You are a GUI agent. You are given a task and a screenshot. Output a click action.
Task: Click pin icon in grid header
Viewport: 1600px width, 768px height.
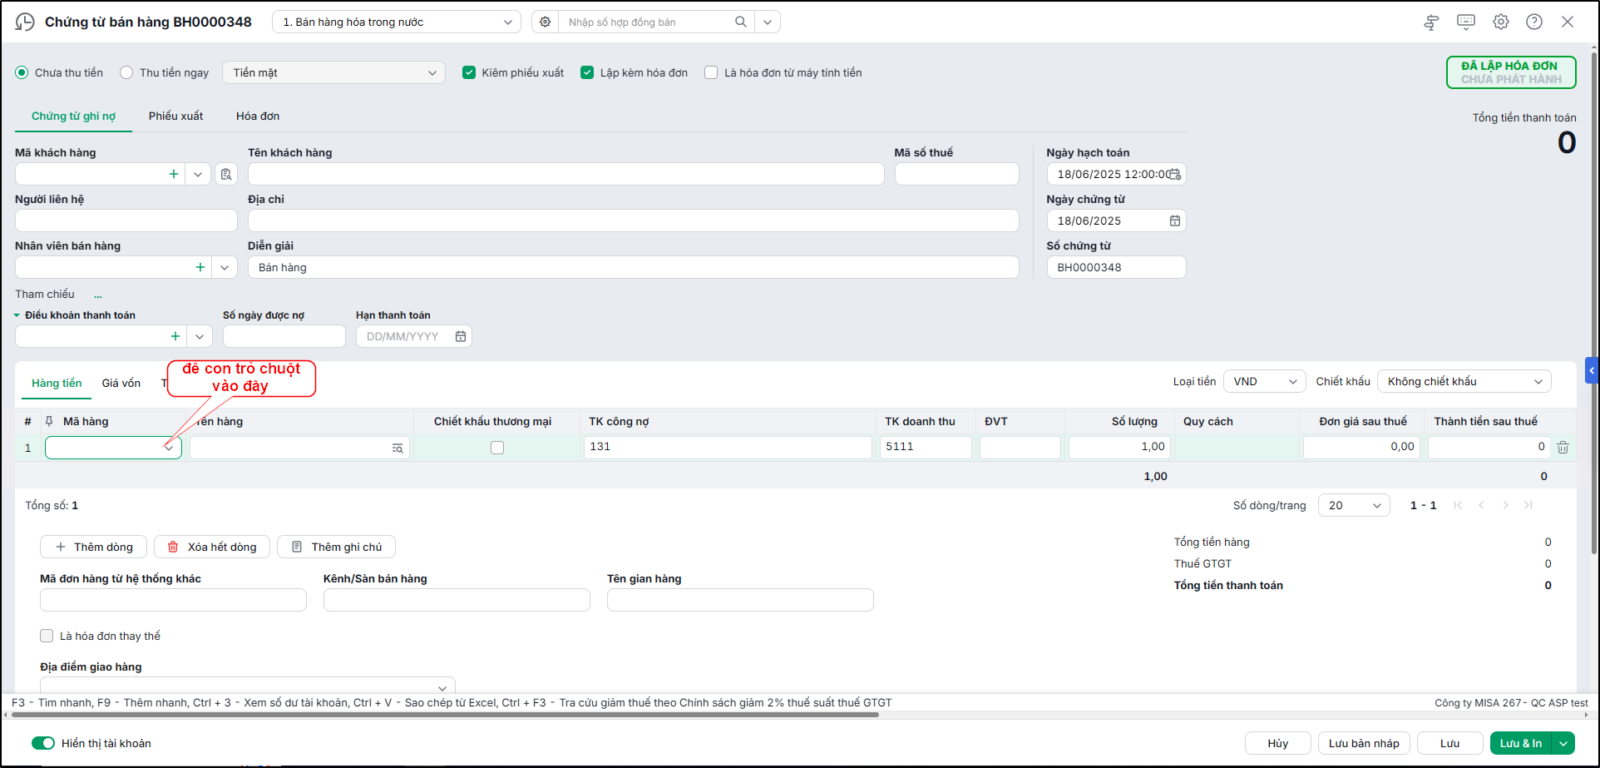point(48,421)
